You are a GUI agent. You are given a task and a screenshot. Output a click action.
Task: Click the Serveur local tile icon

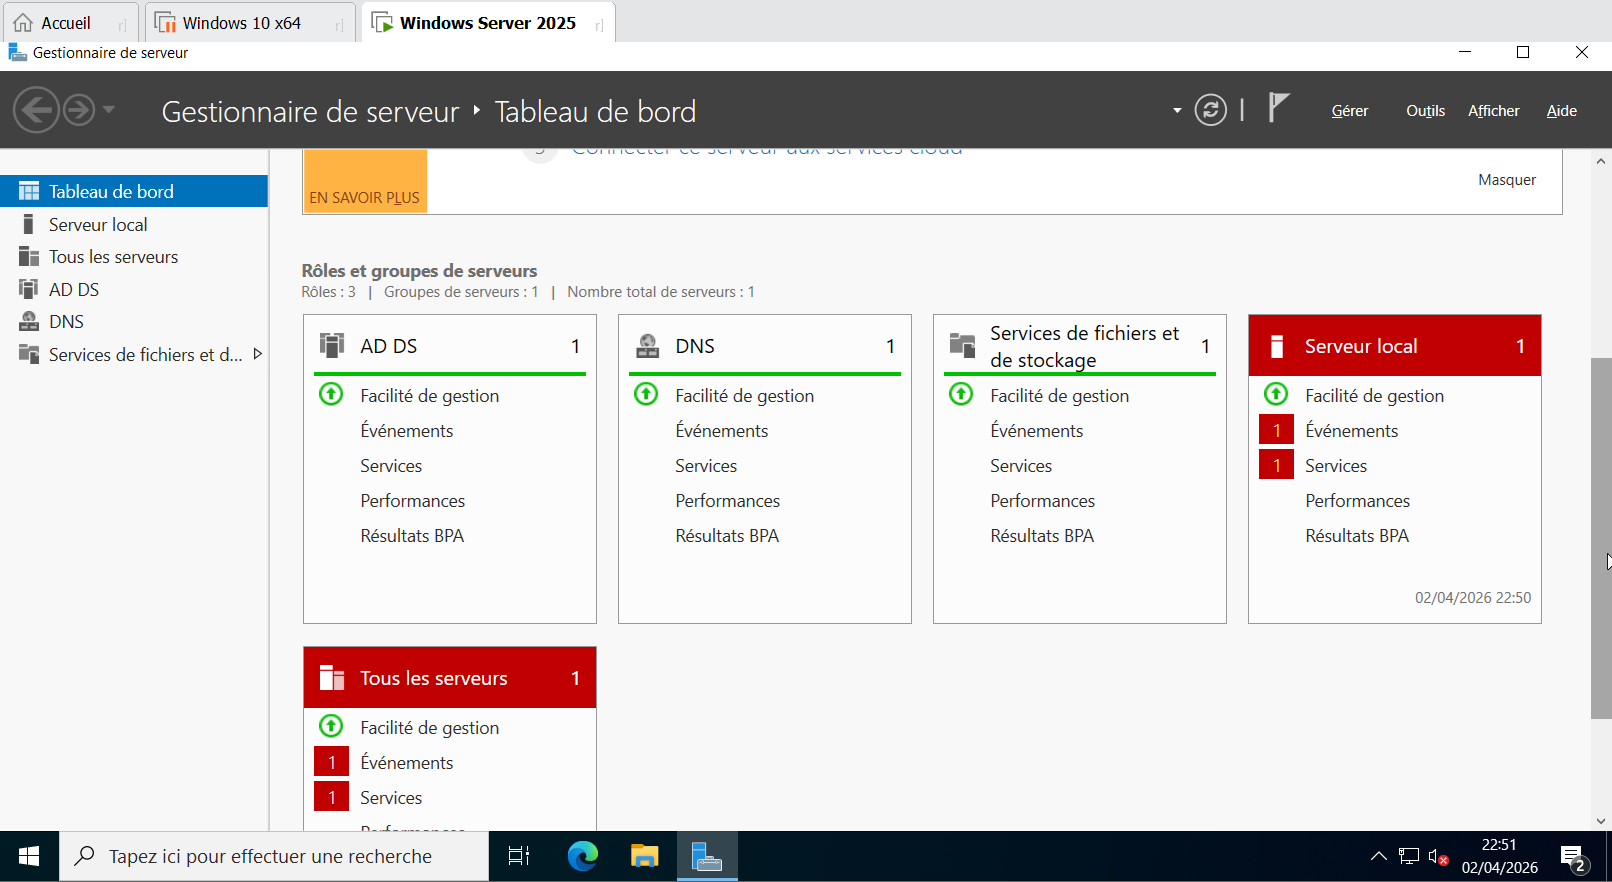[1277, 346]
